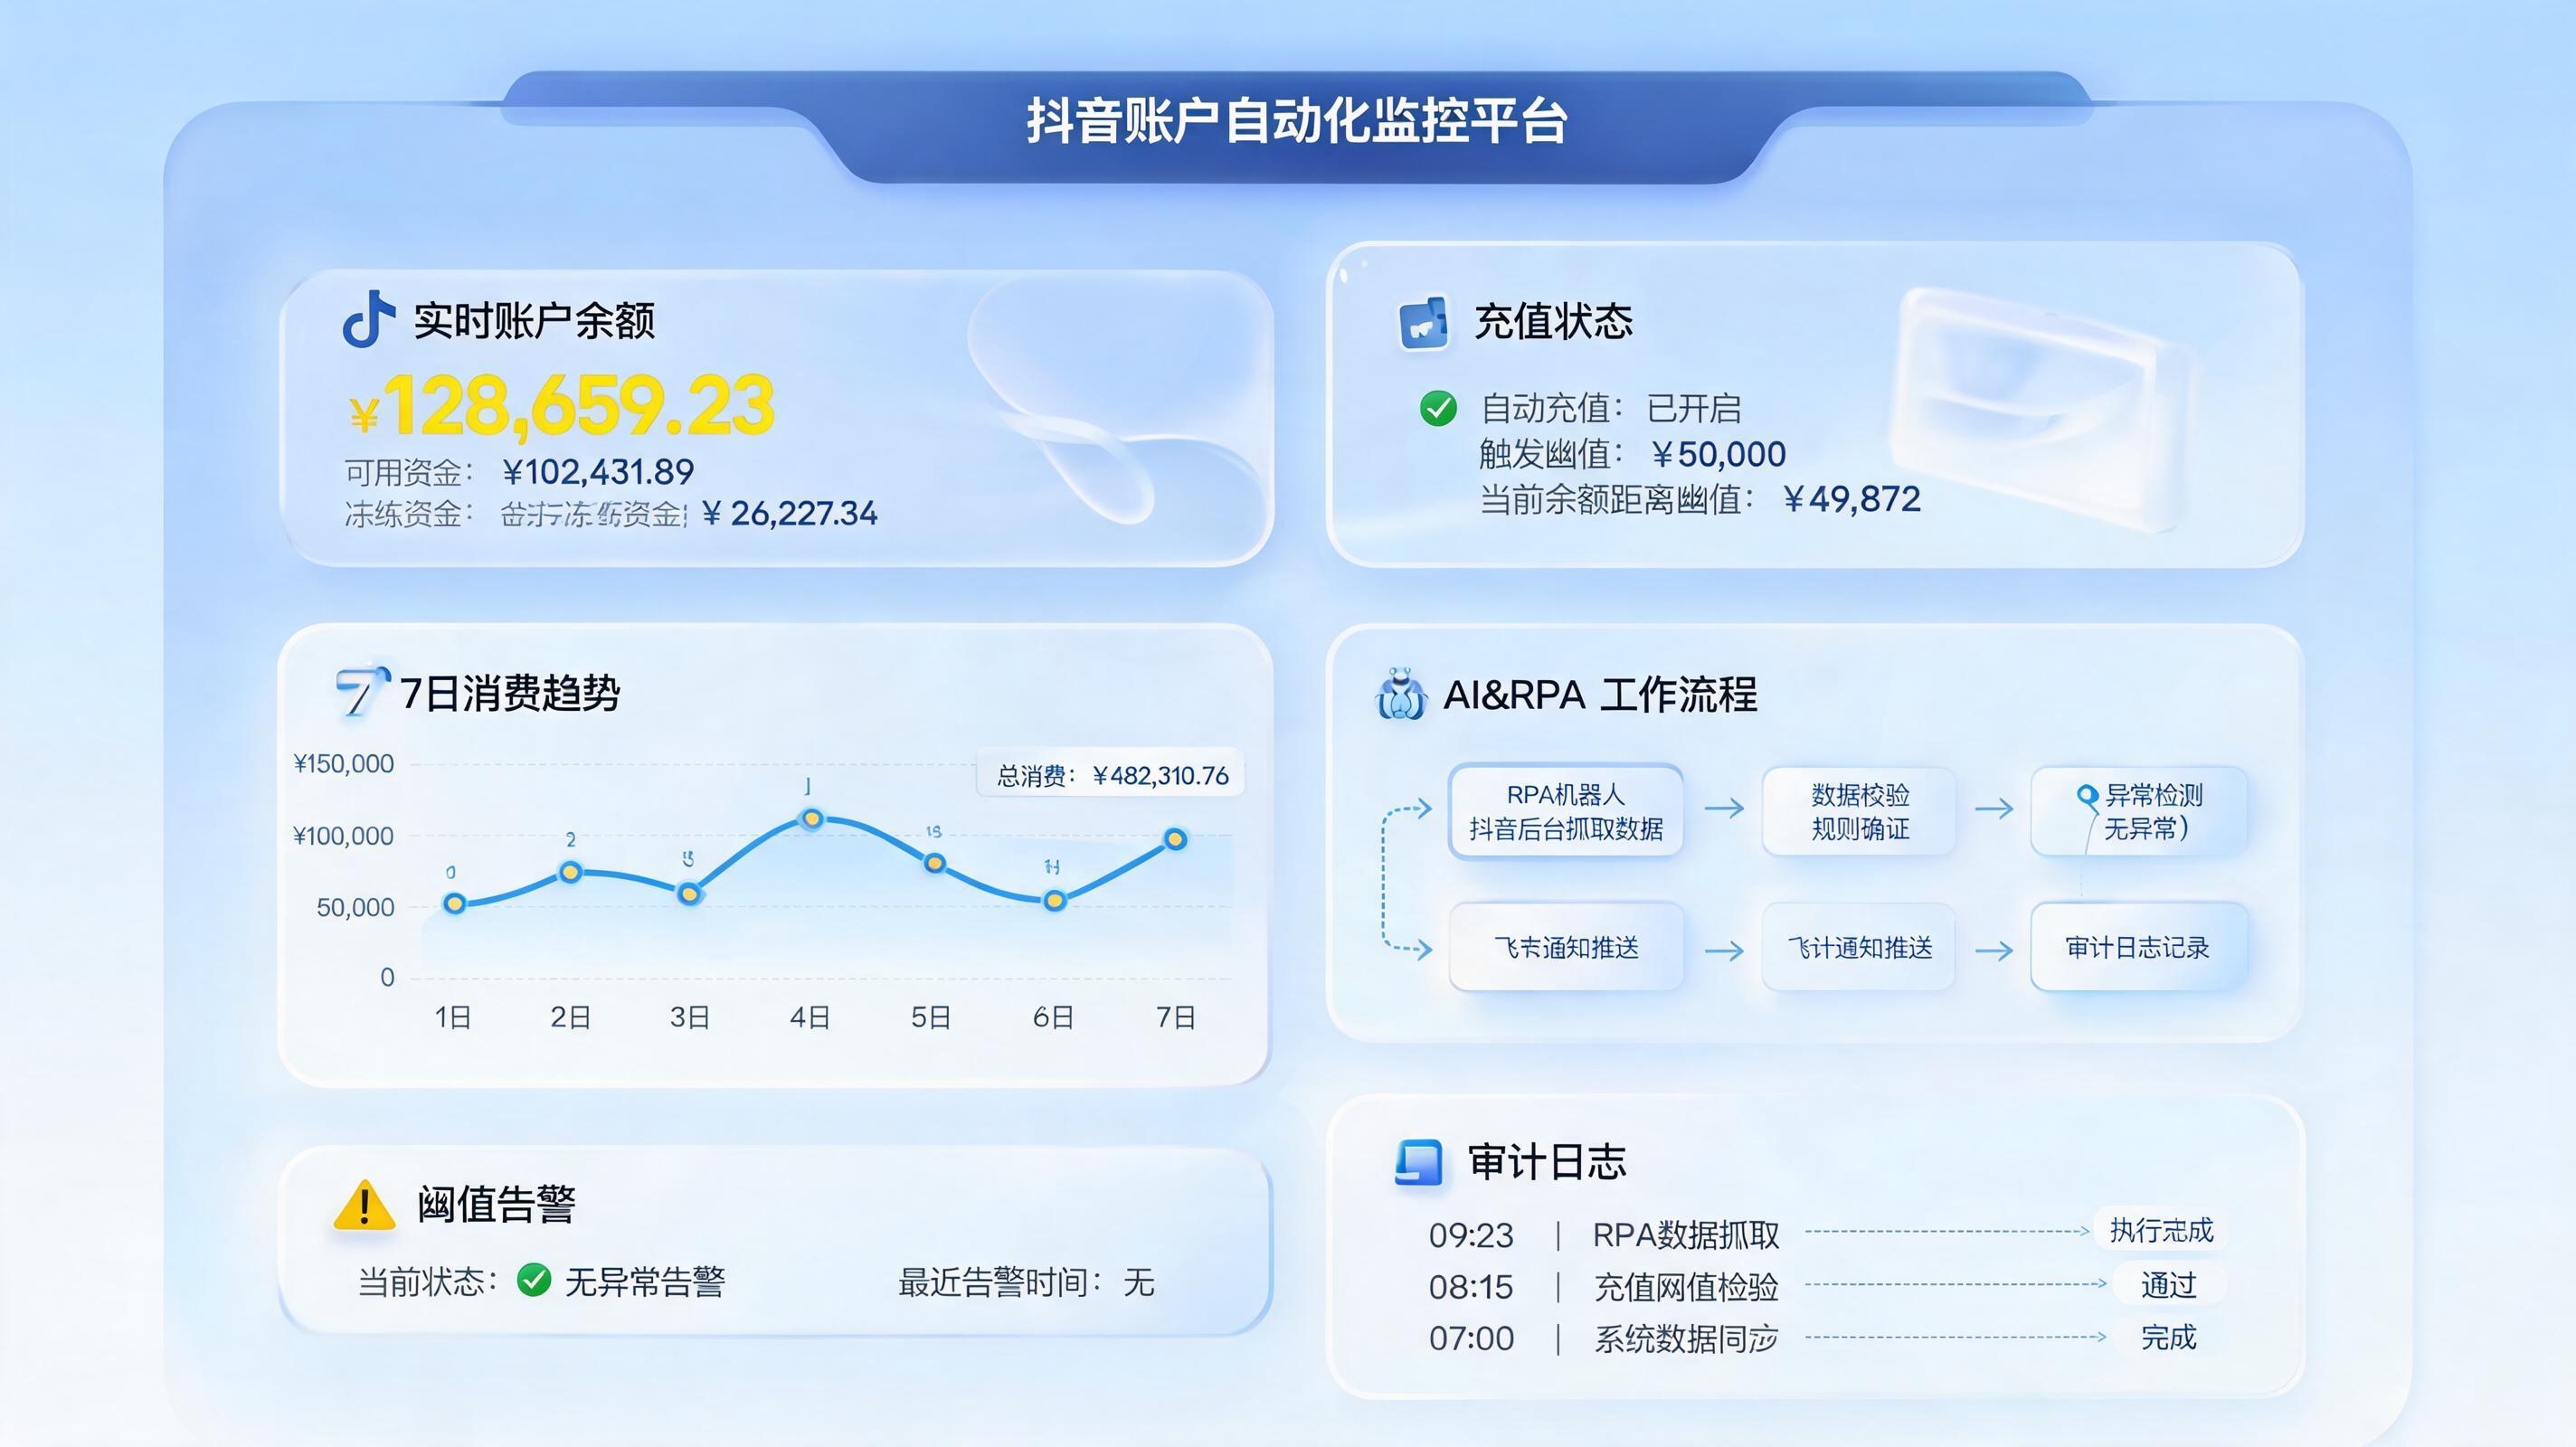Screen dimensions: 2576x1447
Task: Click the 7日消费趋势 card heading
Action: (510, 693)
